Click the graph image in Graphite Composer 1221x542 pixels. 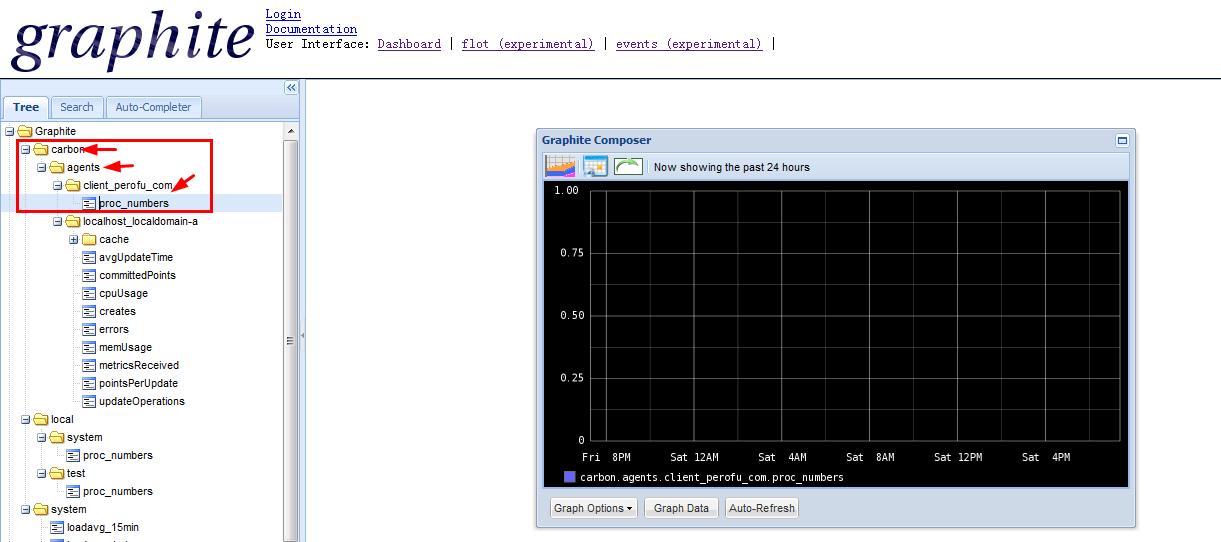pos(835,334)
